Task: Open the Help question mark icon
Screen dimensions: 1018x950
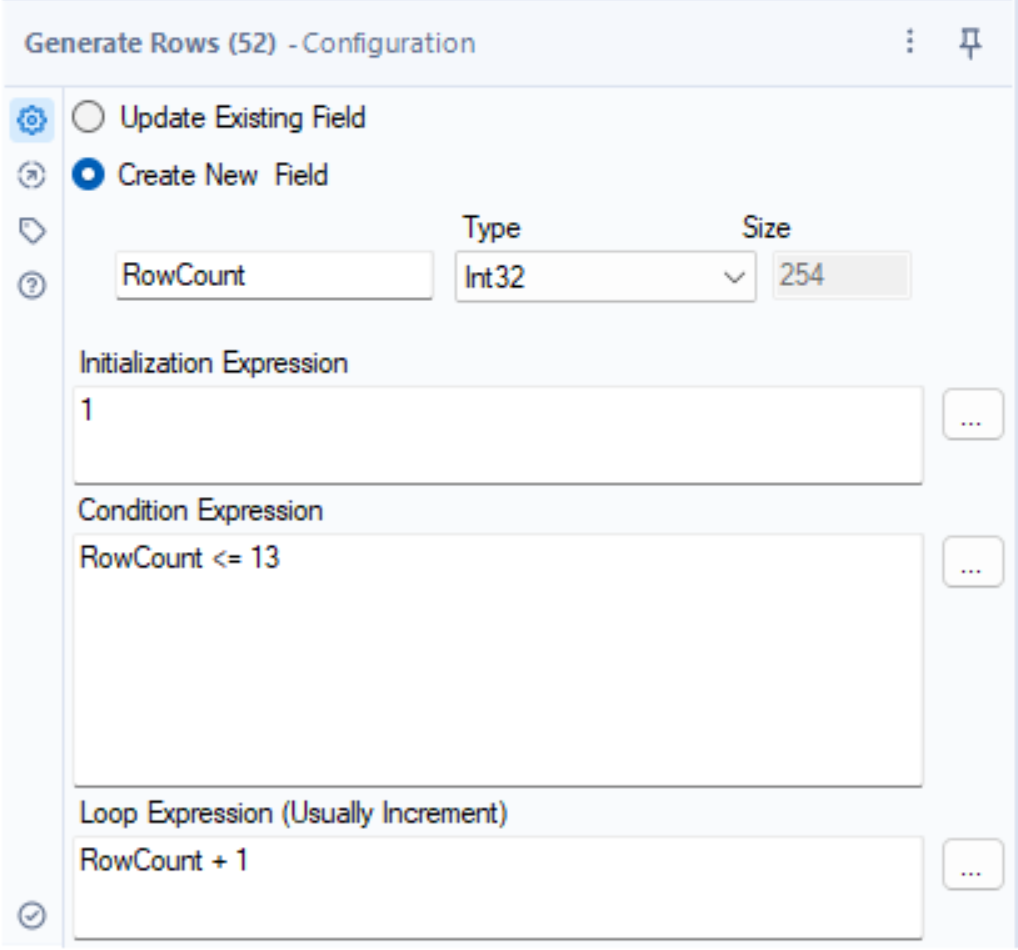Action: coord(33,287)
